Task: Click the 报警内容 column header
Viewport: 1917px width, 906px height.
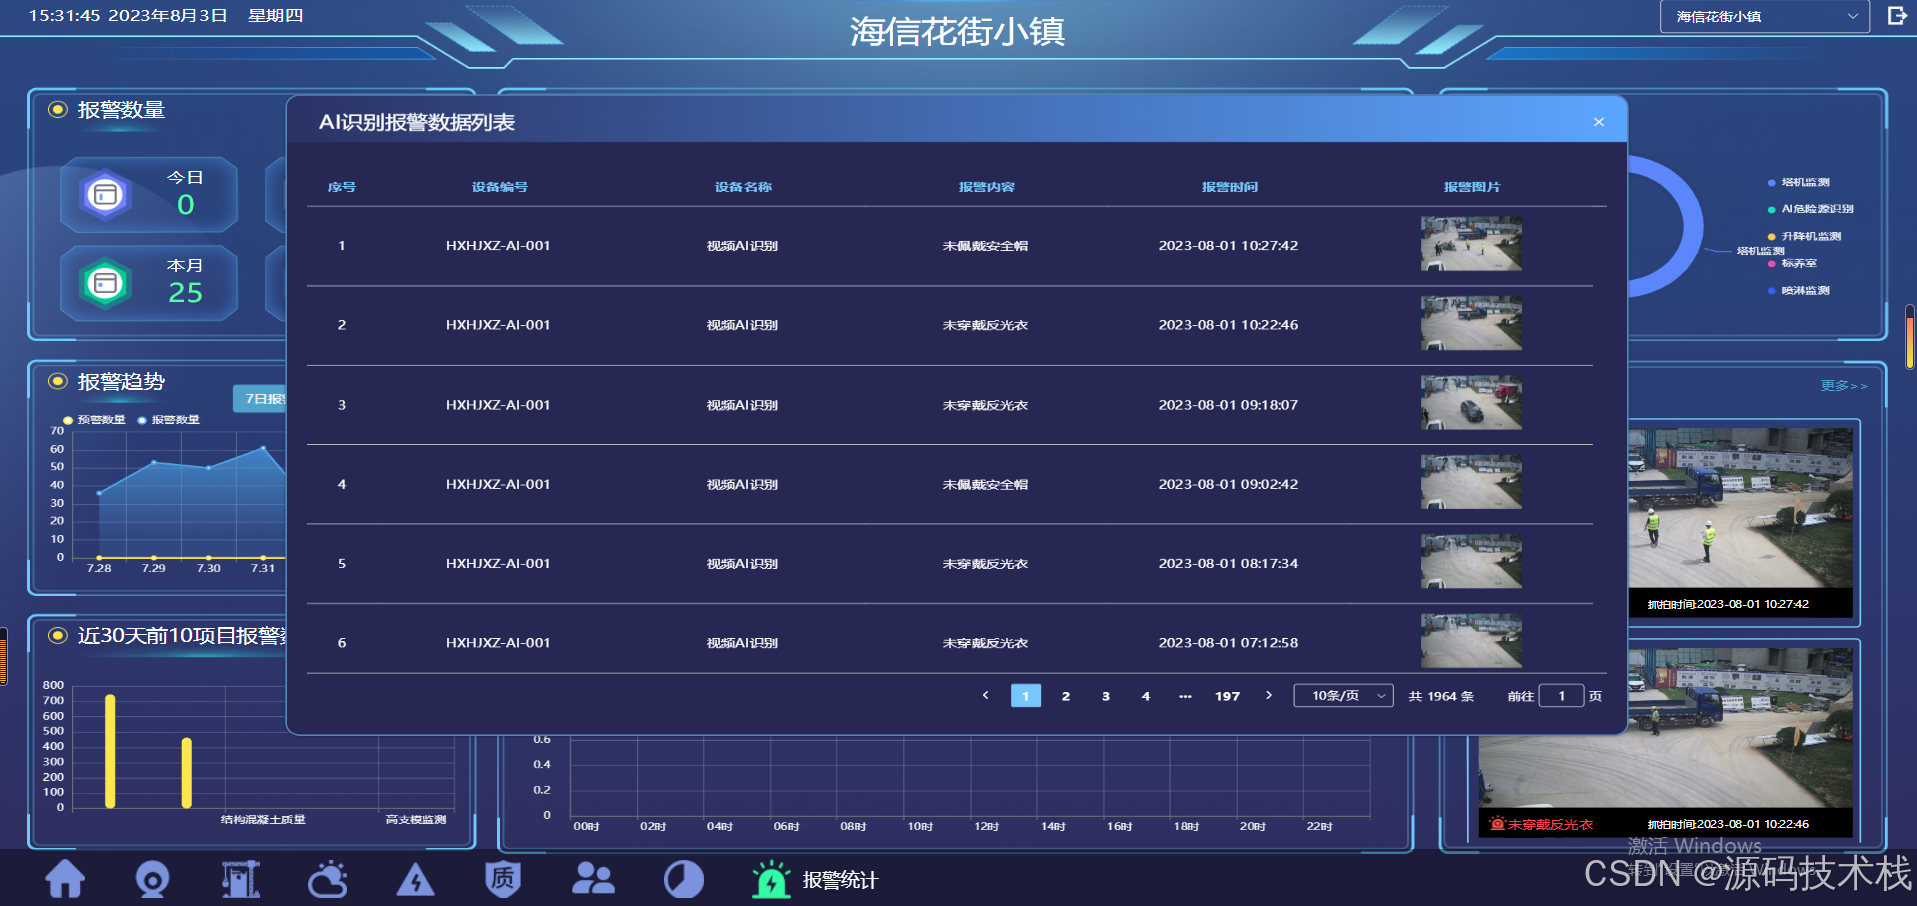Action: coord(986,187)
